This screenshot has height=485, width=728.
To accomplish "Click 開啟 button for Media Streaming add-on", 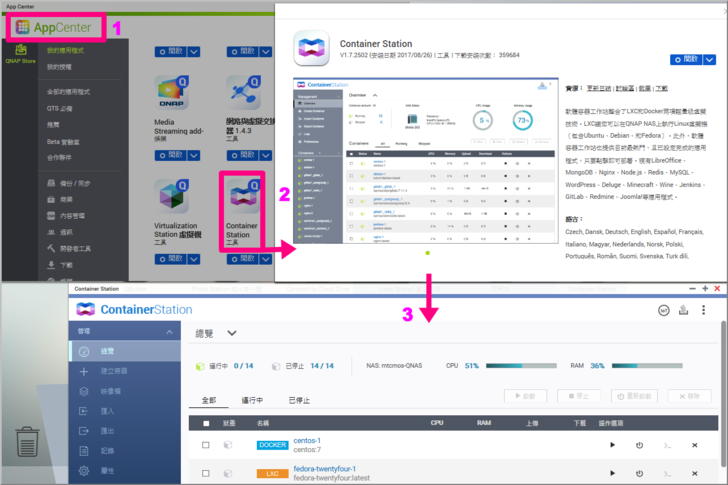I will [x=171, y=155].
